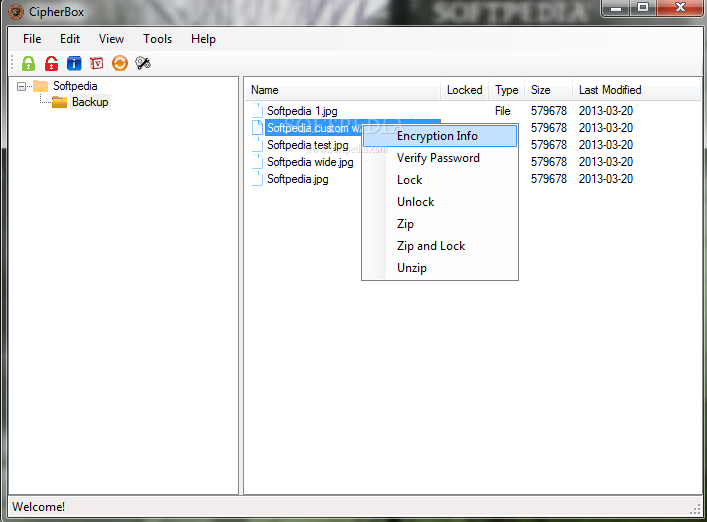Select the Backup folder label in the tree
This screenshot has width=707, height=522.
point(90,102)
